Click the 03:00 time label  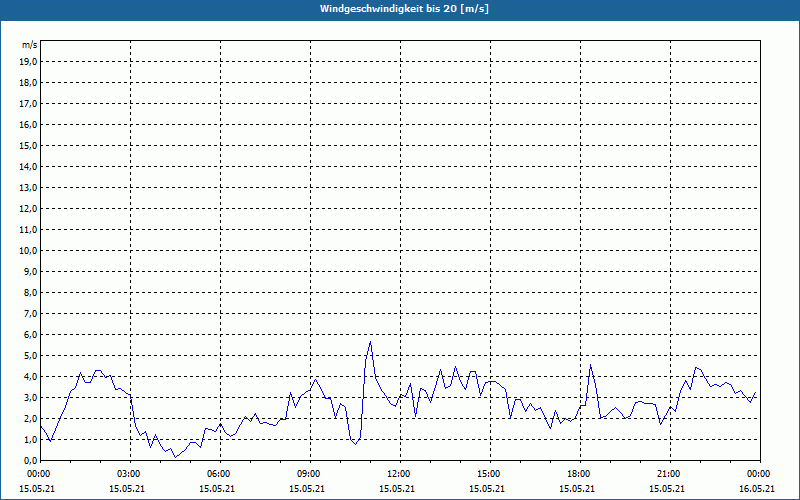tap(130, 474)
